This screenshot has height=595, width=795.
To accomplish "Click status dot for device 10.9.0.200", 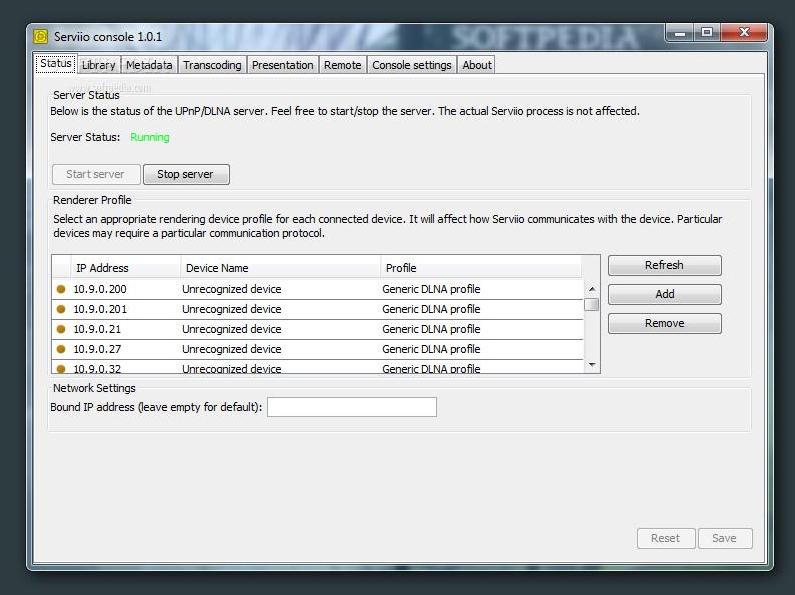I will pos(61,289).
